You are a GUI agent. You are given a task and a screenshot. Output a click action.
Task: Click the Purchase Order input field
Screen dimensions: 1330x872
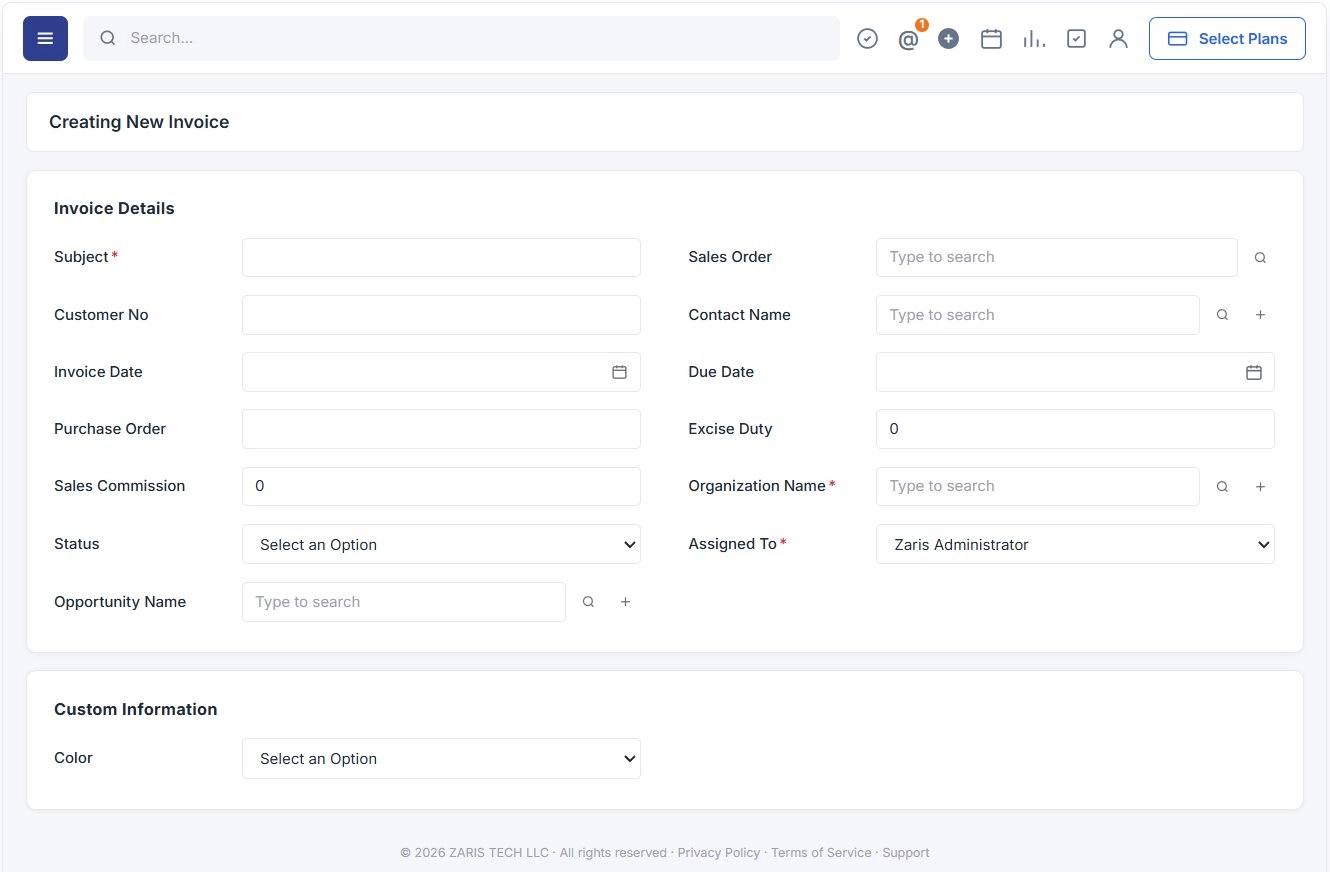(441, 429)
